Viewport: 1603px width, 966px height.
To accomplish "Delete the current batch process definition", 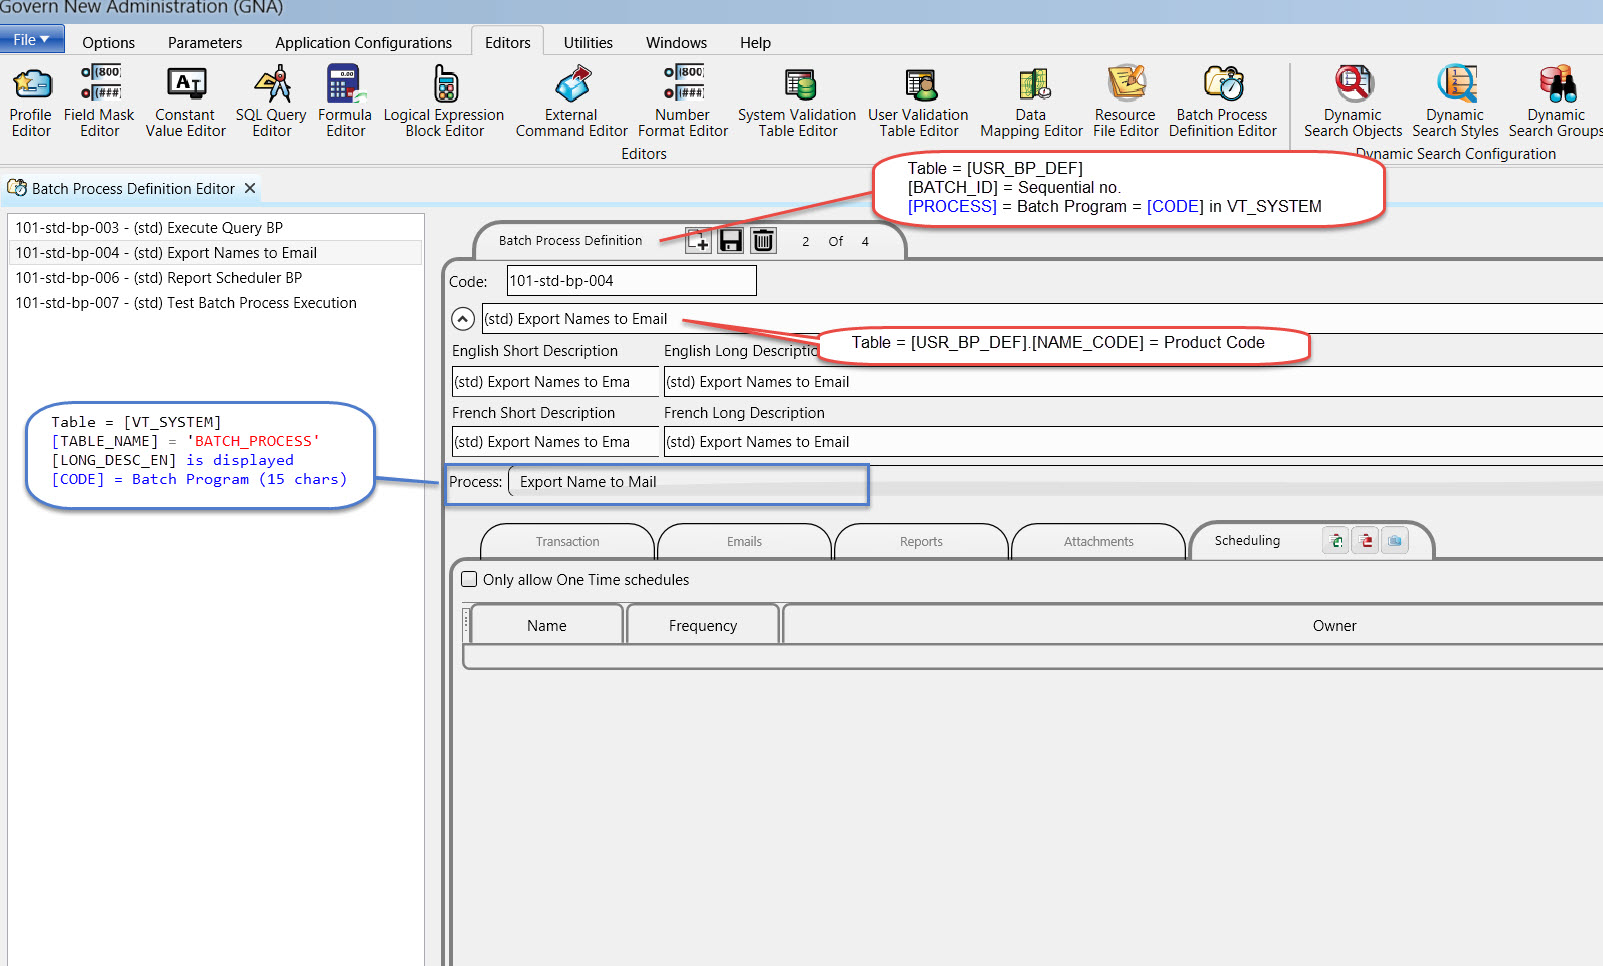I will pos(763,241).
